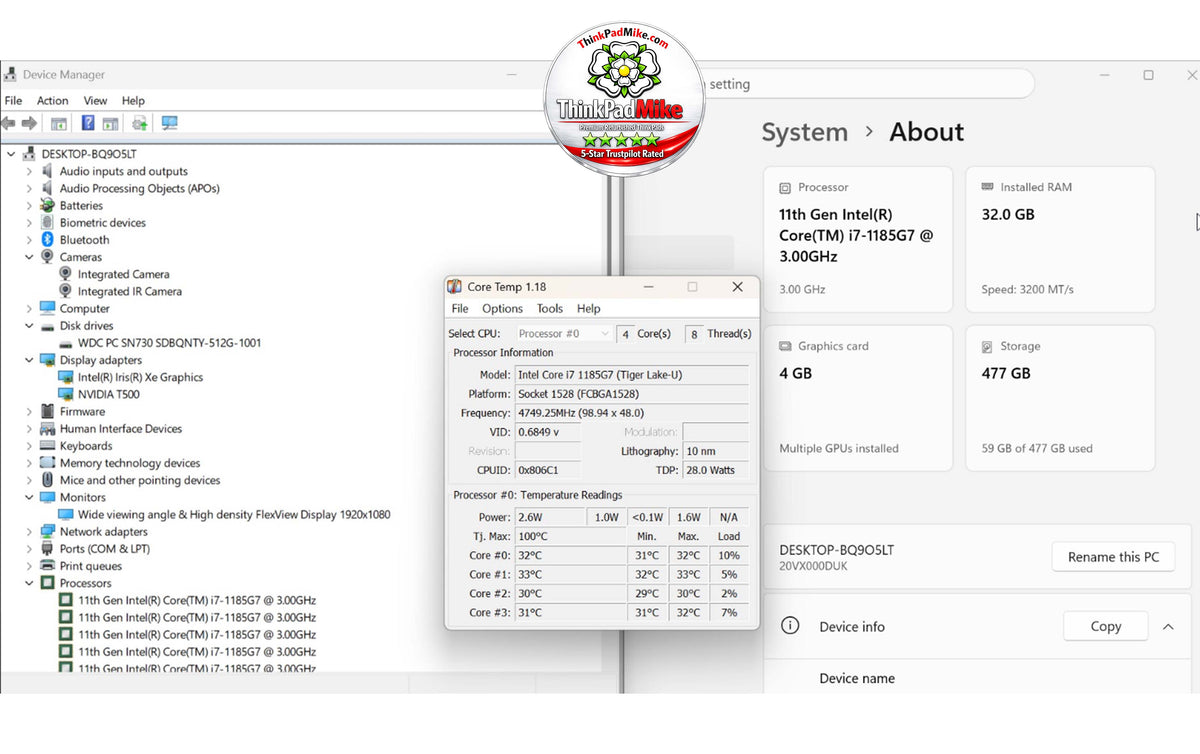
Task: Expand the Human Interface Devices node
Action: coord(29,429)
